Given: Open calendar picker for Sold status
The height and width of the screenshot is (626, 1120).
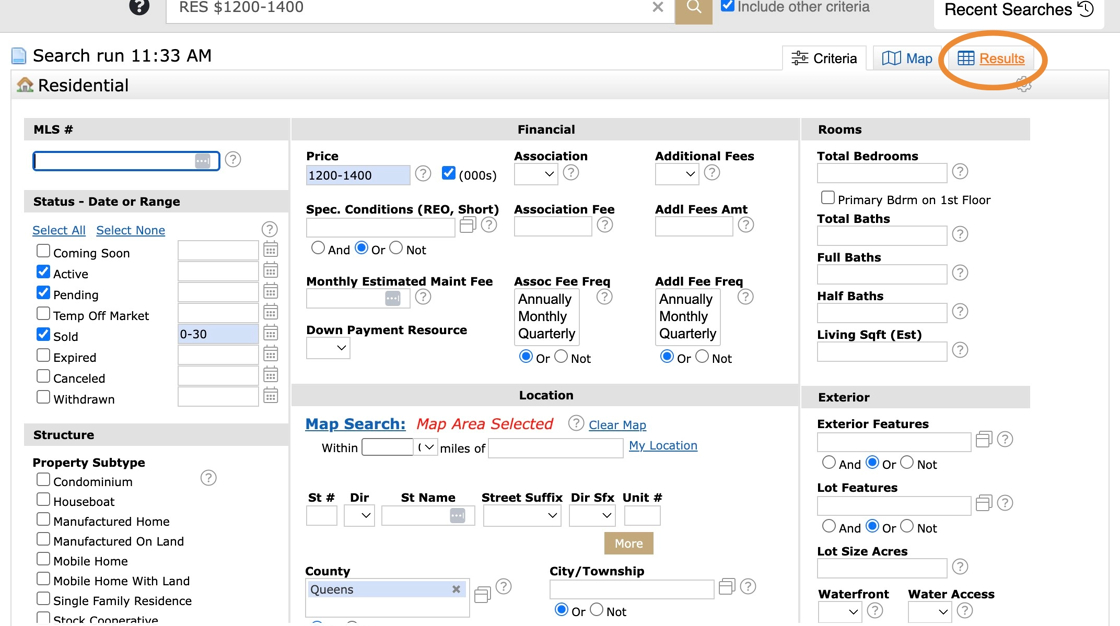Looking at the screenshot, I should click(x=270, y=334).
